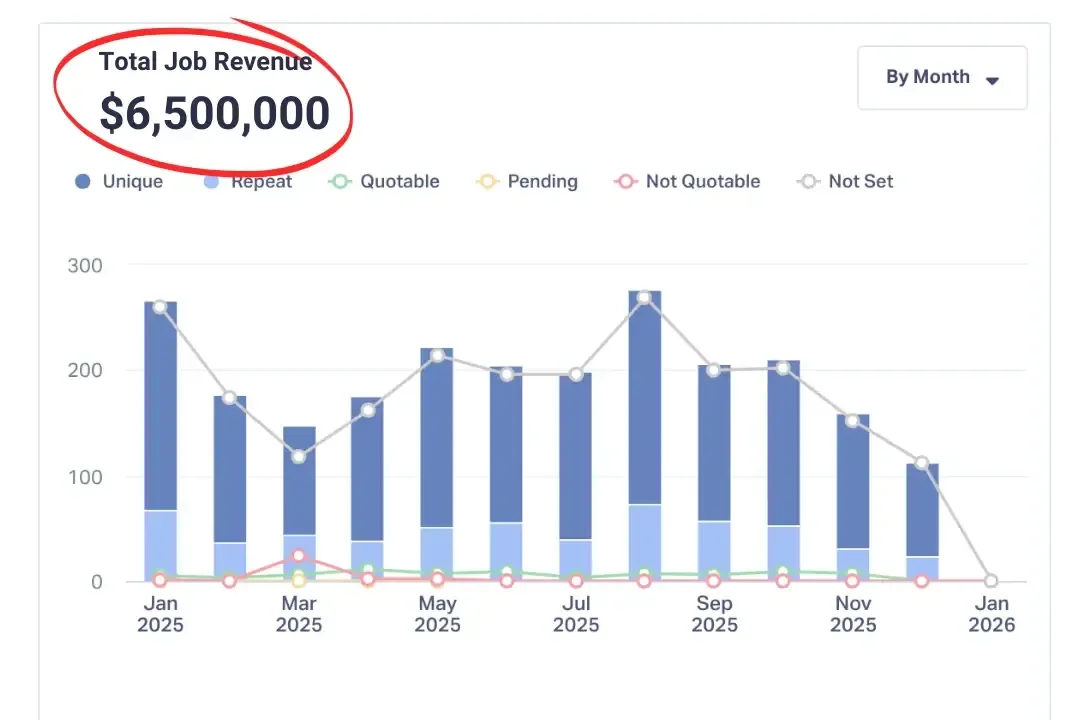The width and height of the screenshot is (1080, 720).
Task: Toggle the Pending legend series
Action: [x=527, y=181]
